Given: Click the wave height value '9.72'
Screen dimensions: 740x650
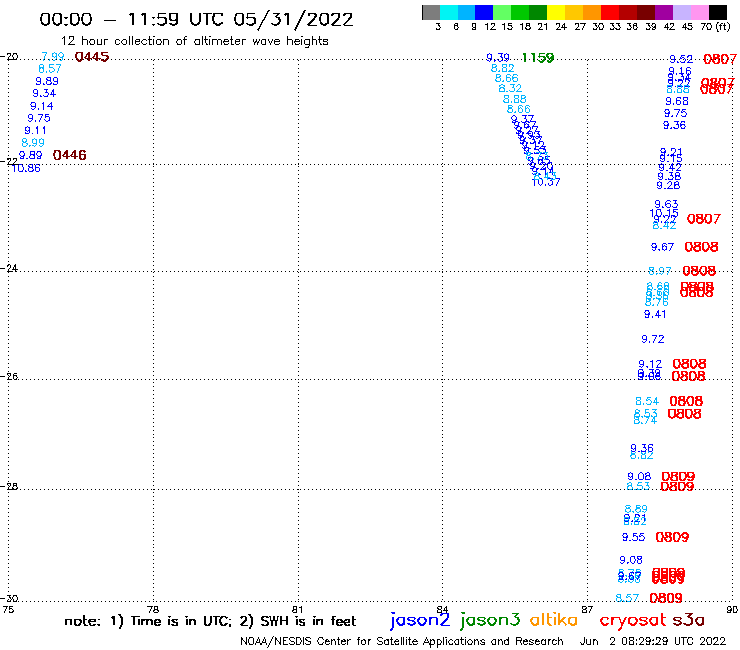Looking at the screenshot, I should [653, 339].
